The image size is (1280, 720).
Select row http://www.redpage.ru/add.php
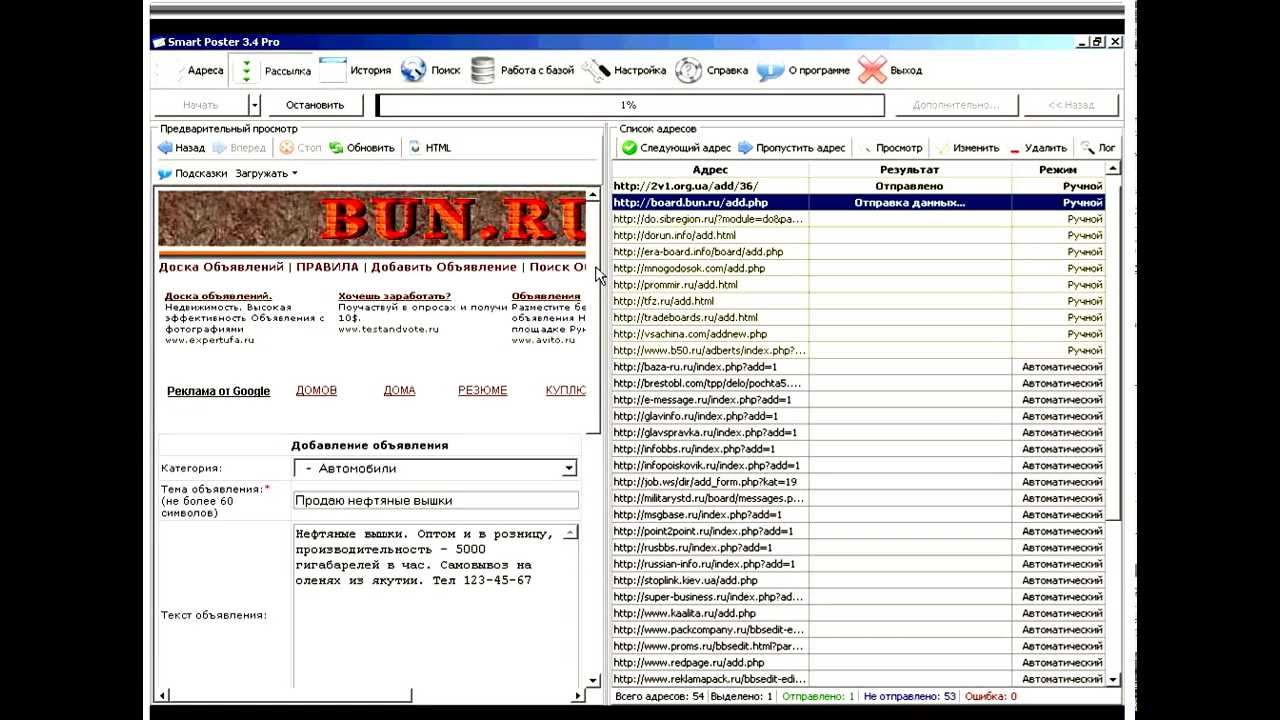point(858,662)
